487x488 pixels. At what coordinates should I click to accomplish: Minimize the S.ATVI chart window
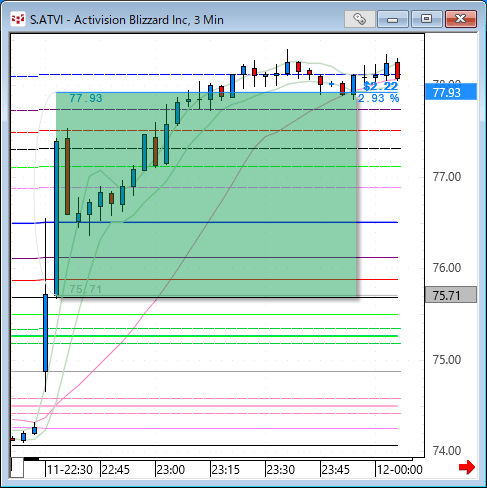(393, 19)
